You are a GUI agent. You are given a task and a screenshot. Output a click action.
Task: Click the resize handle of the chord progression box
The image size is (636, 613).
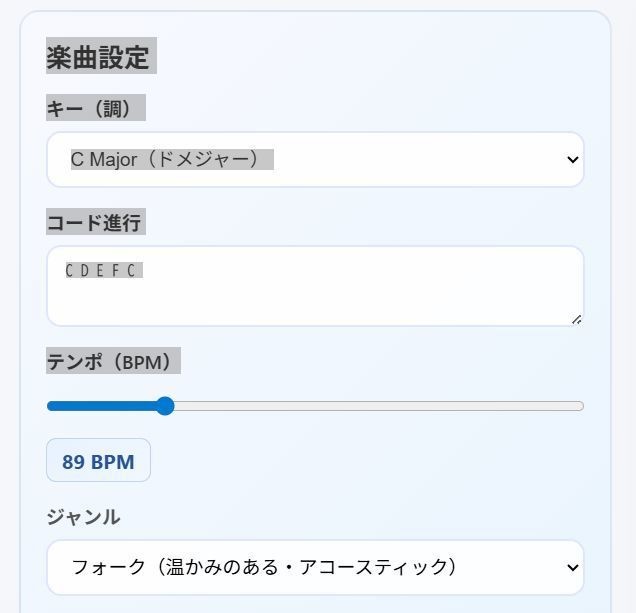pos(576,319)
